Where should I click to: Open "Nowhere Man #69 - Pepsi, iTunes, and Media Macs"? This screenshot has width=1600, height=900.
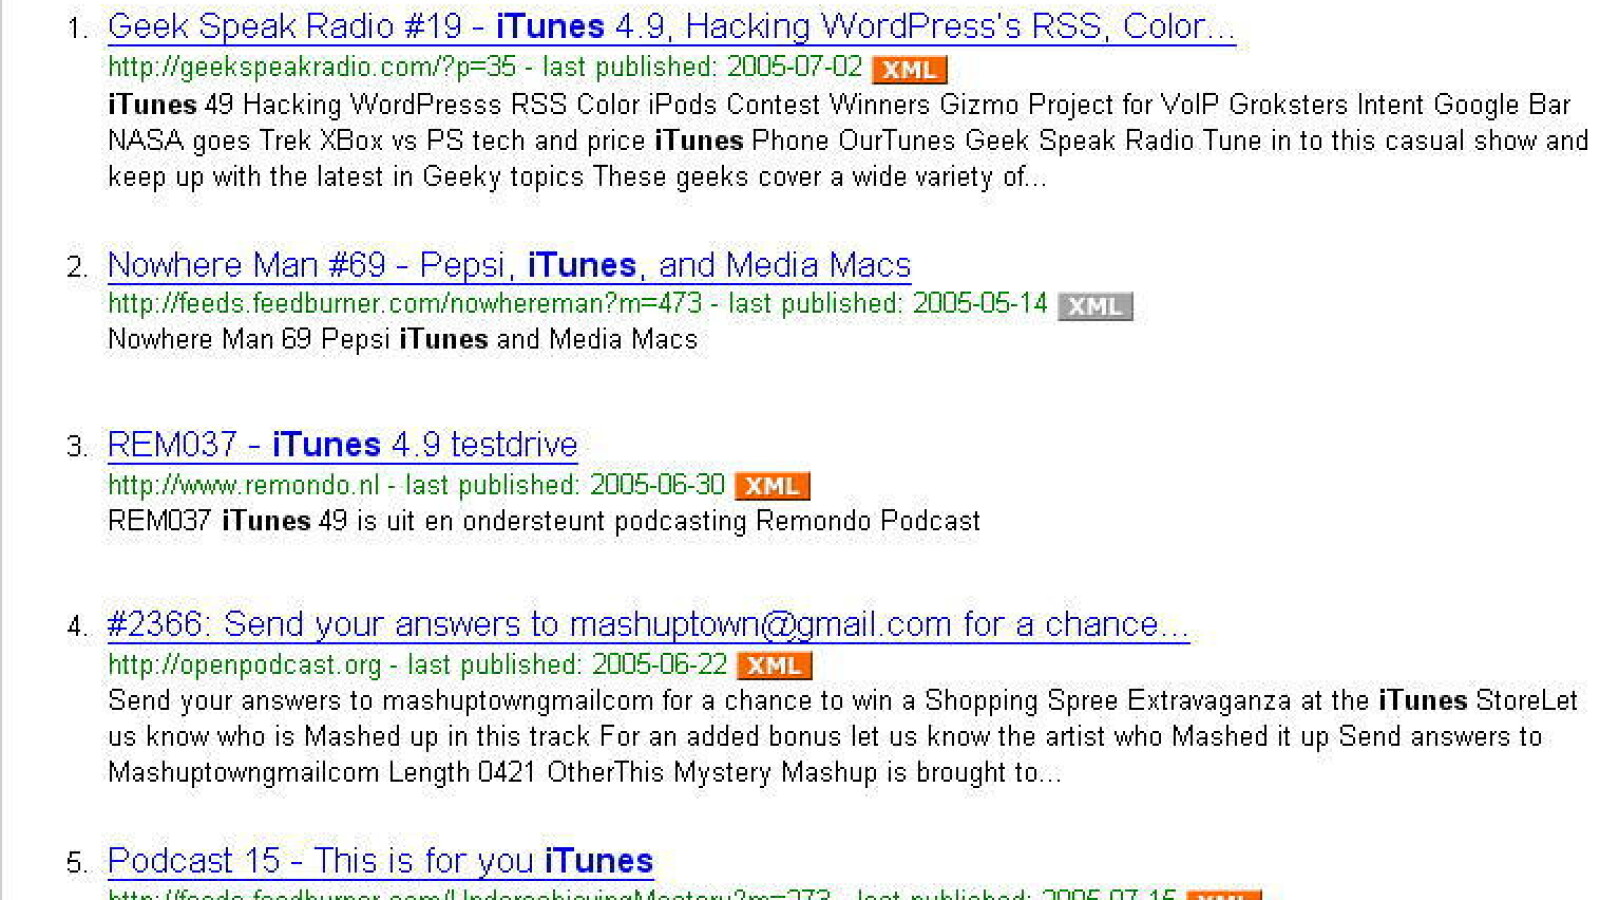(508, 265)
